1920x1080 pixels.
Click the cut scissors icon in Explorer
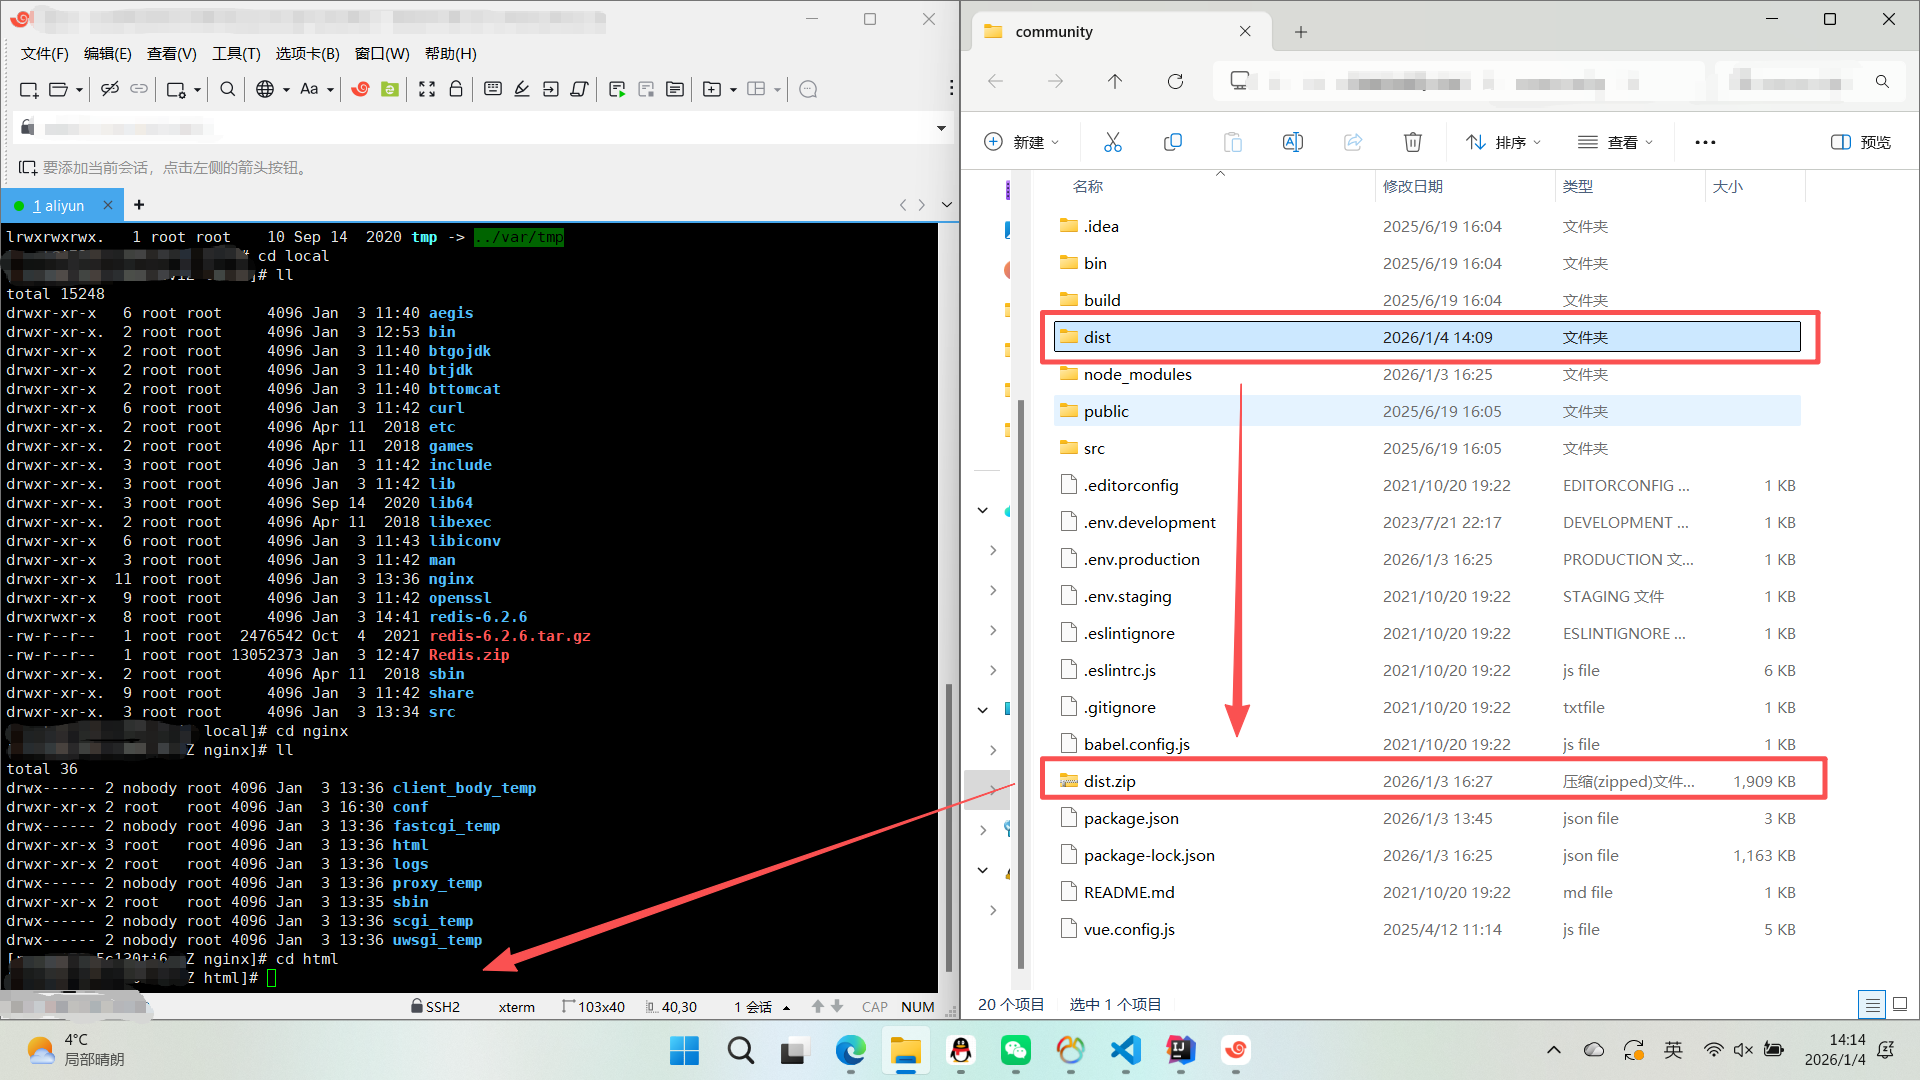click(x=1112, y=143)
